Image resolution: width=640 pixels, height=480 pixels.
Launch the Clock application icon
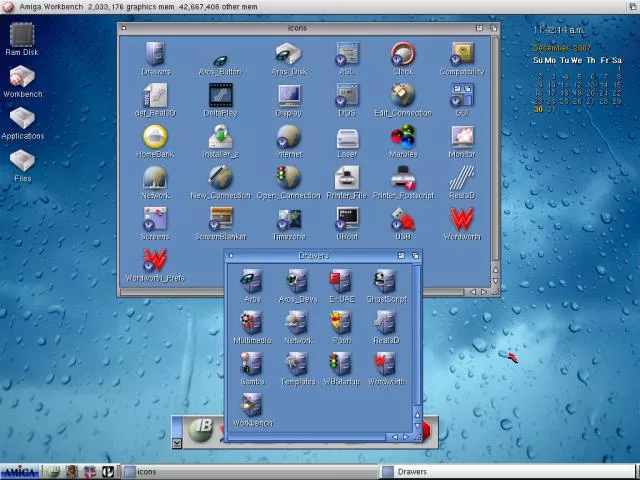pos(402,55)
